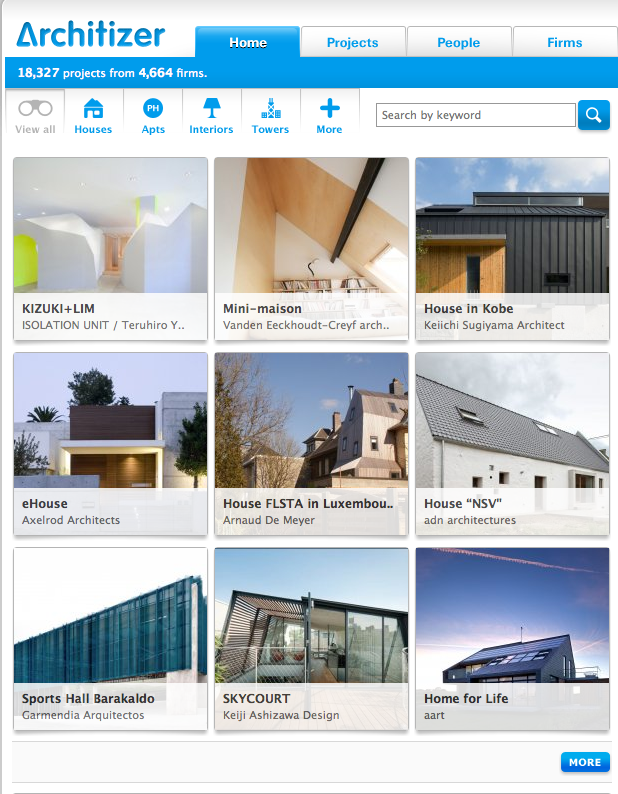Viewport: 618px width, 794px height.
Task: Switch to the Projects tab
Action: [x=353, y=43]
